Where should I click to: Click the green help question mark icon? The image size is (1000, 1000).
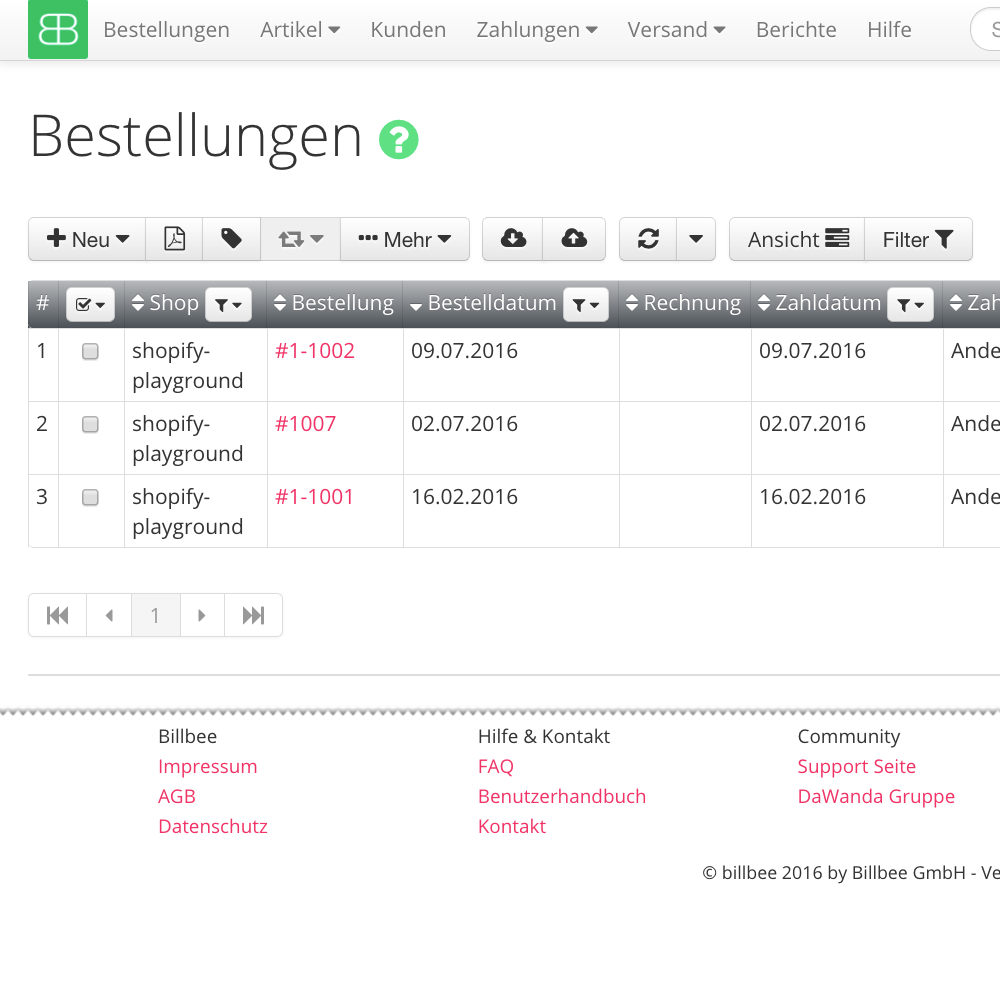[x=398, y=139]
